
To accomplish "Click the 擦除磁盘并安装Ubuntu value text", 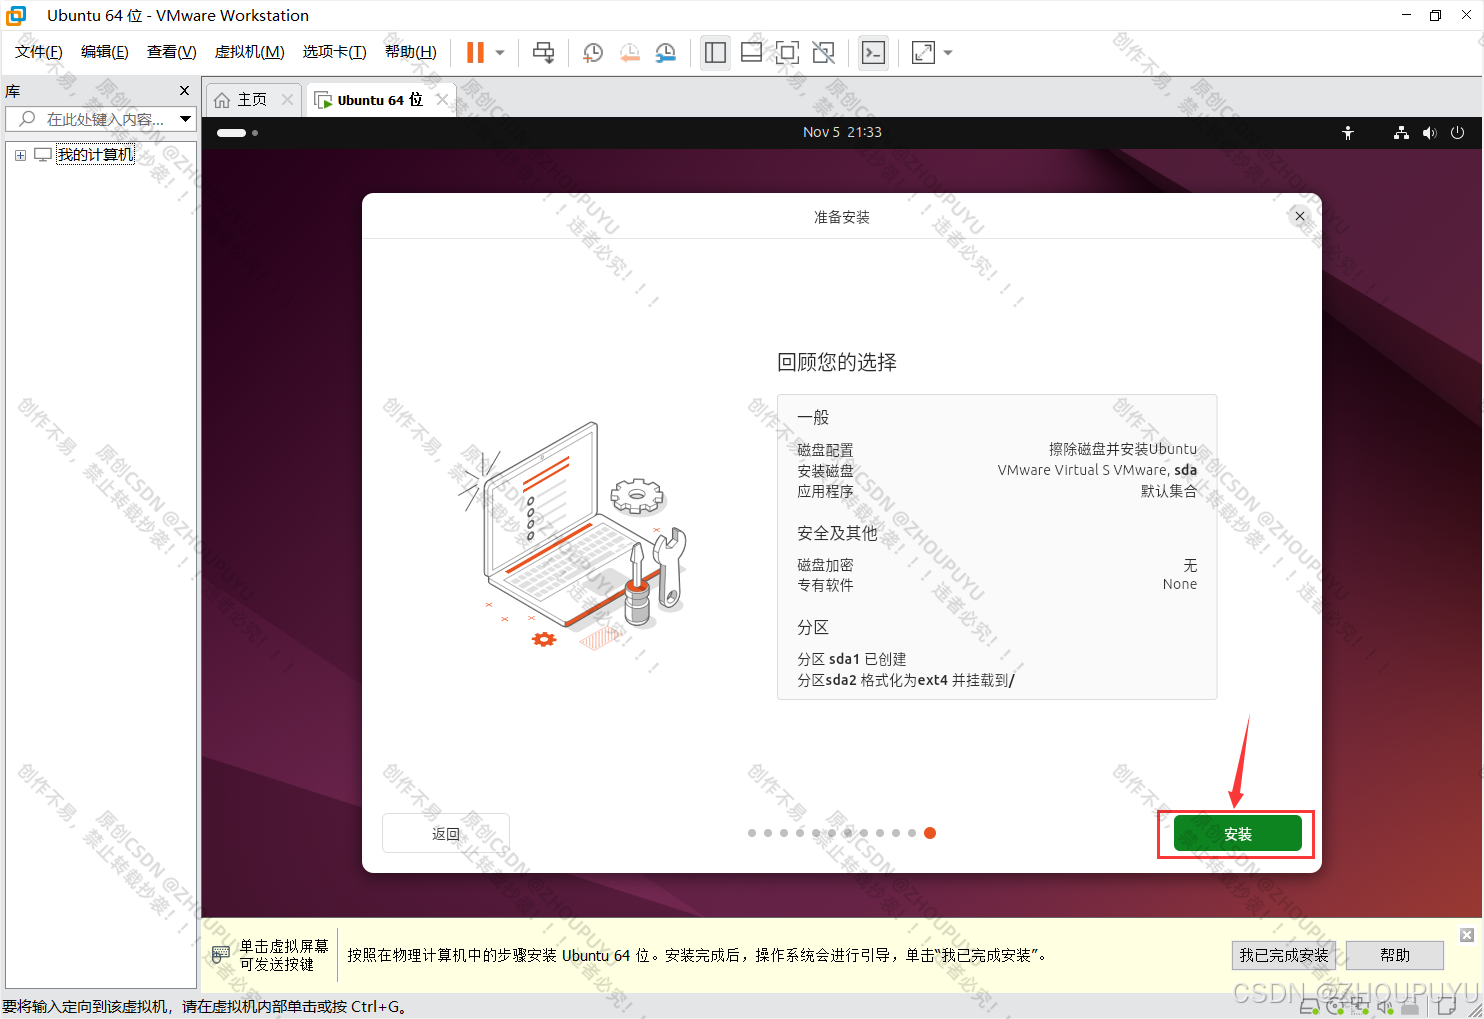I will tap(1122, 449).
